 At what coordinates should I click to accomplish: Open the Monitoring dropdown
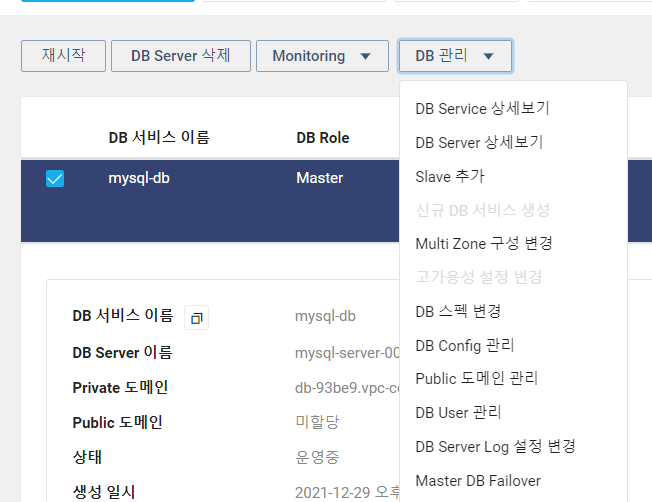coord(322,56)
